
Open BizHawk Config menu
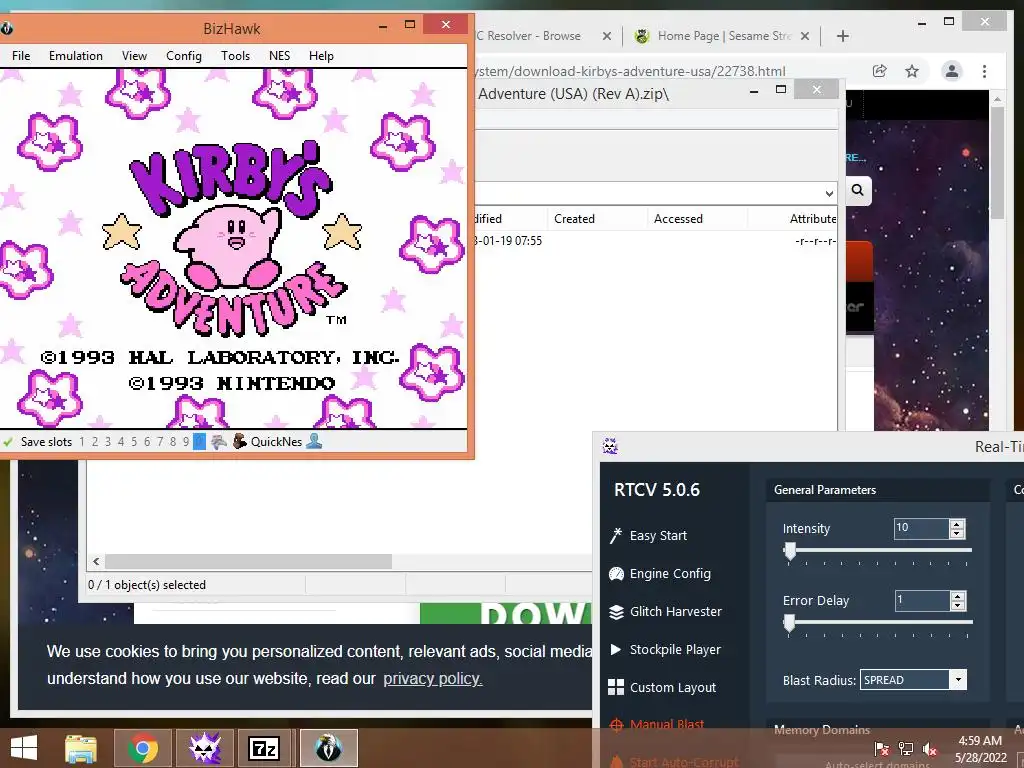coord(184,56)
